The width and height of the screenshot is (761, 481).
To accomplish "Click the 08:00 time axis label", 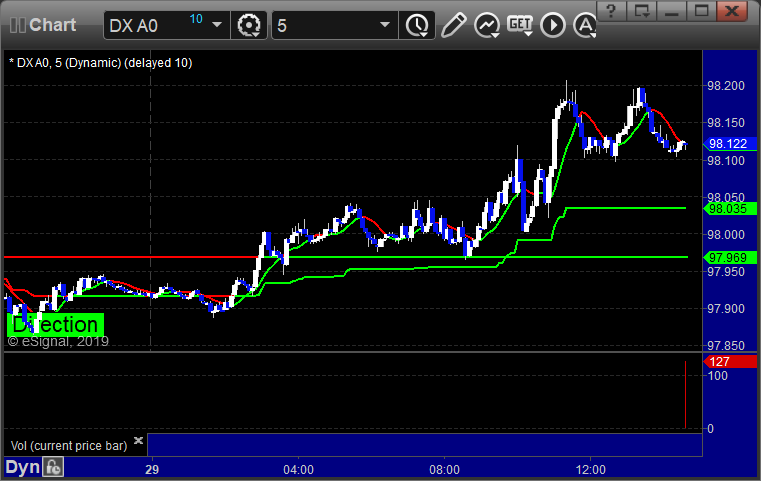I will (x=445, y=470).
